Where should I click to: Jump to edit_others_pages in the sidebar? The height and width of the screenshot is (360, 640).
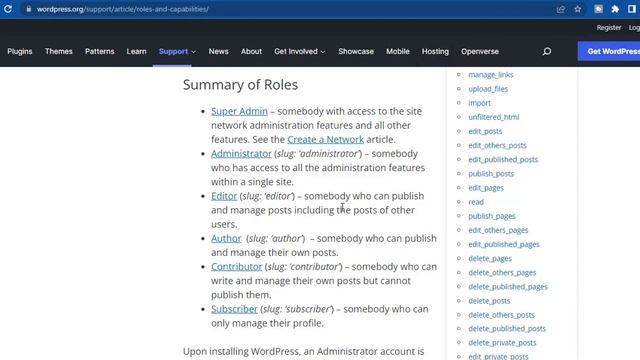pyautogui.click(x=498, y=230)
